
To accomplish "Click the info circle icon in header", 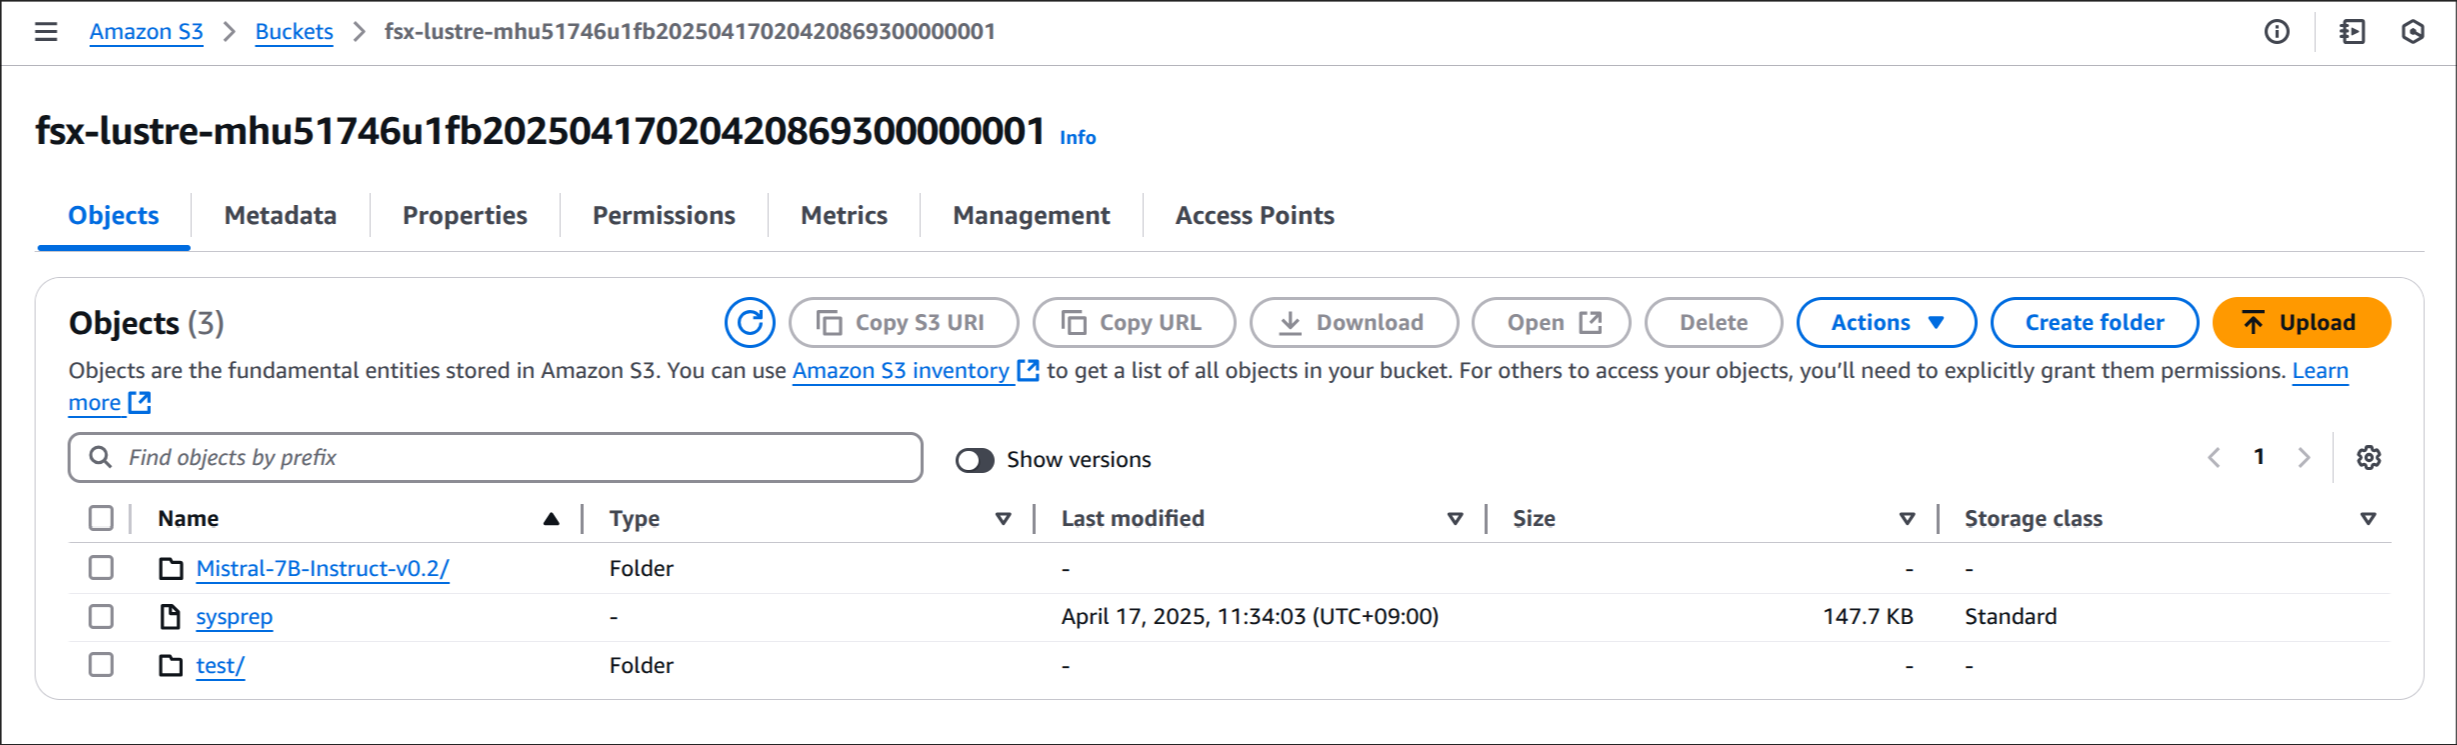I will coord(2277,32).
